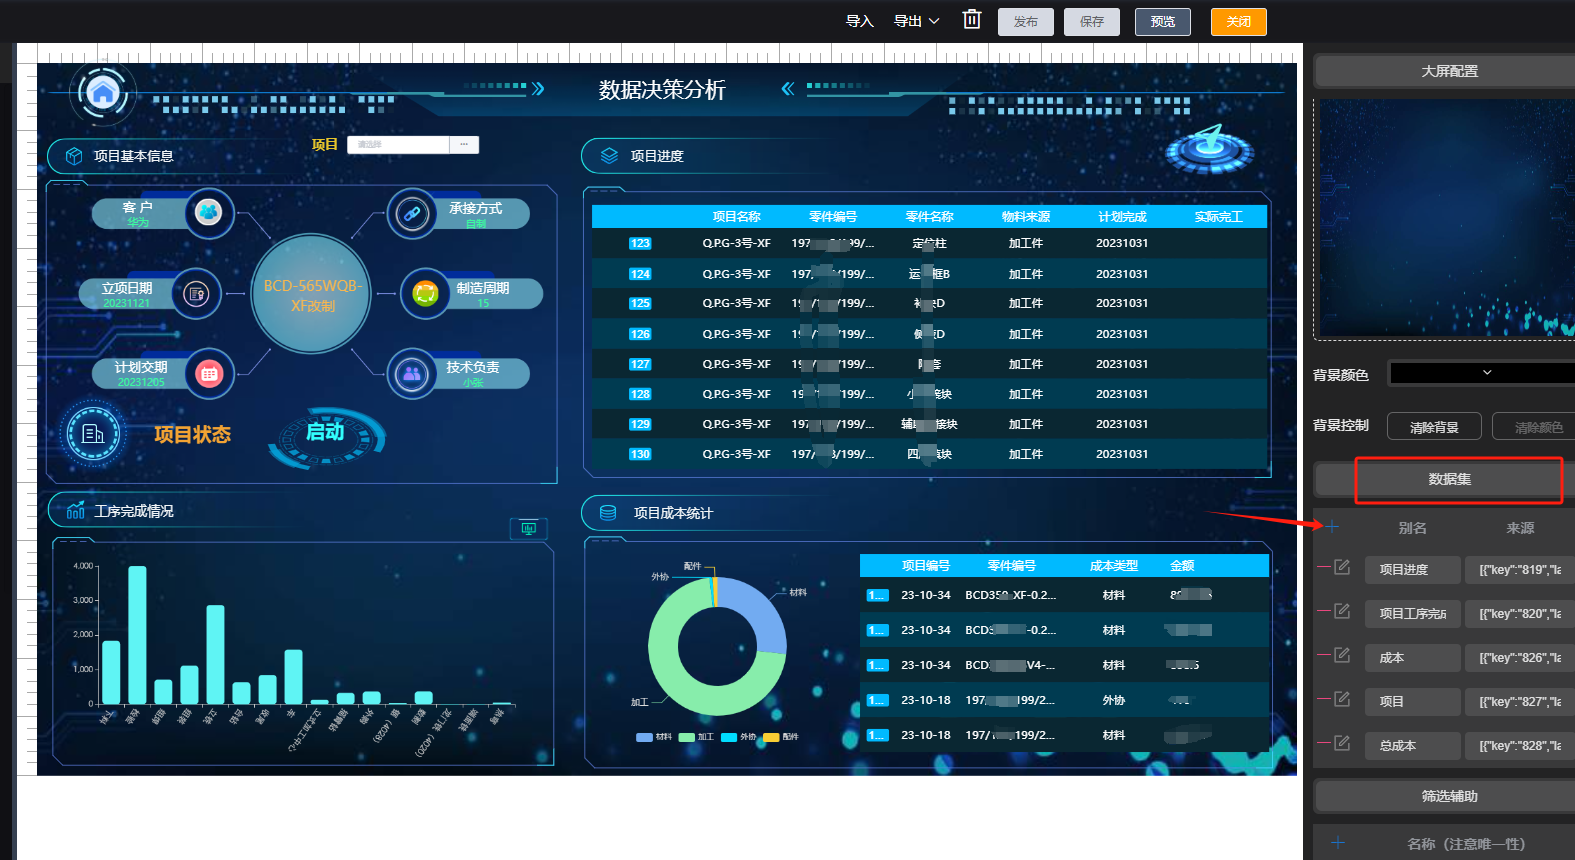
Task: Click the 项目 alias input field
Action: (x=1412, y=702)
